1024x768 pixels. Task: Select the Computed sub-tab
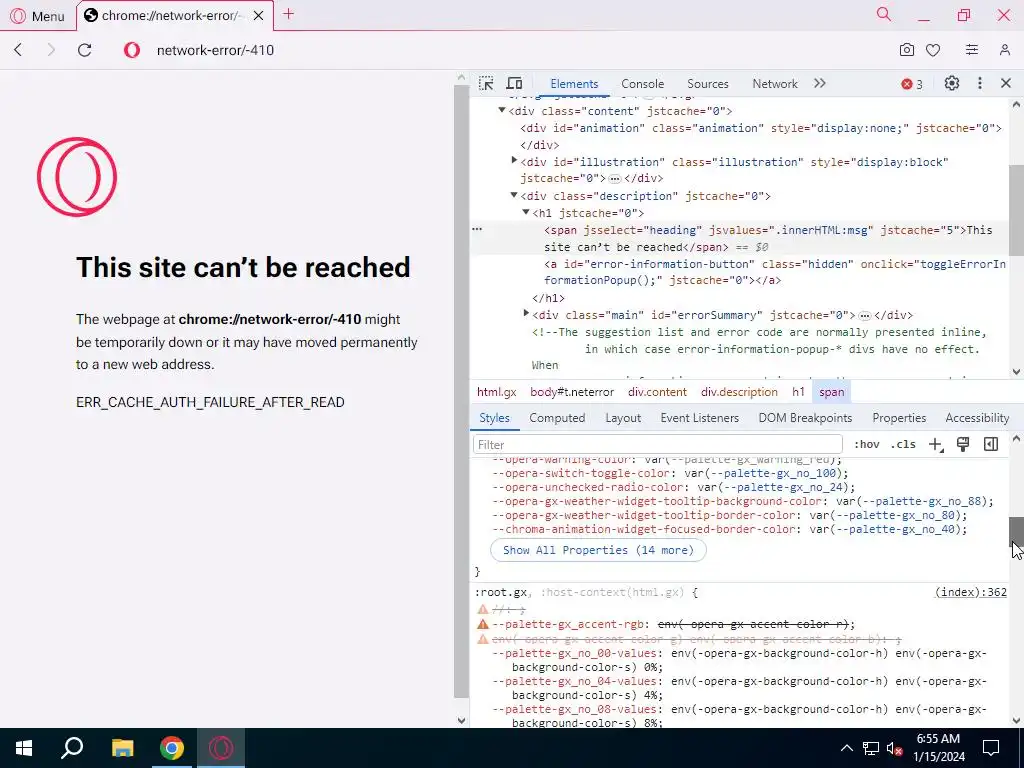click(x=557, y=418)
